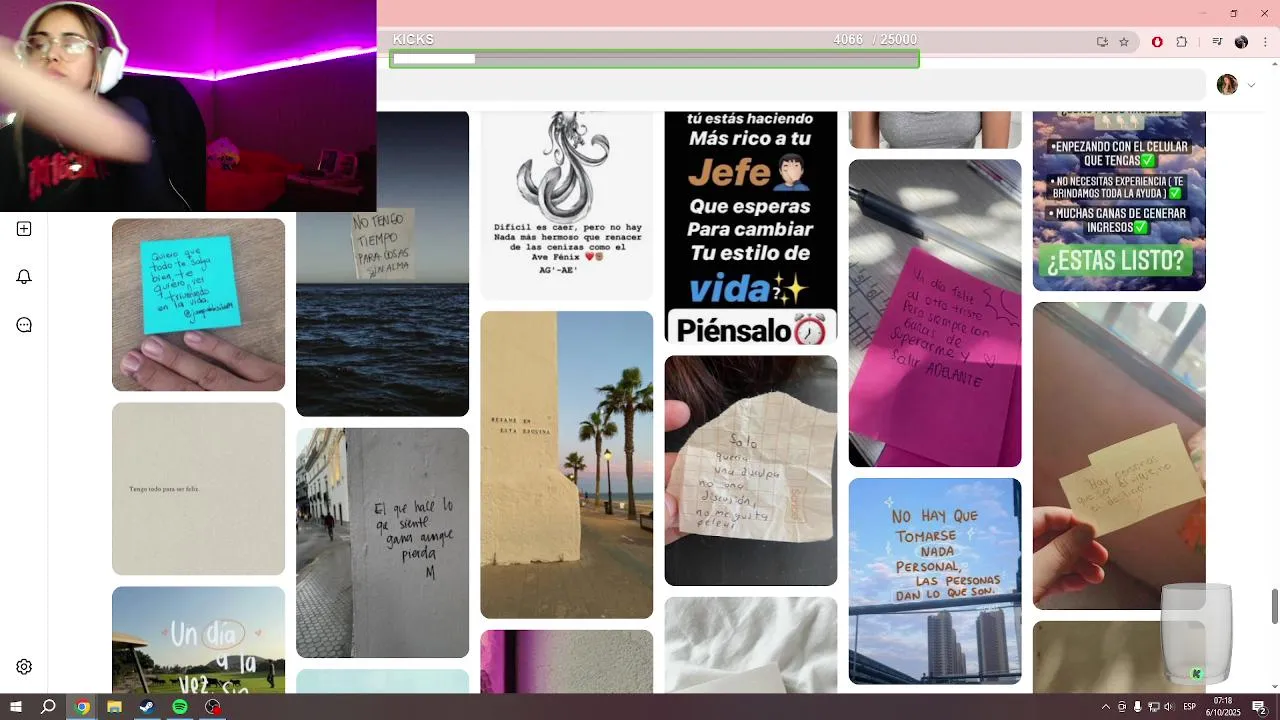The height and width of the screenshot is (720, 1280).
Task: Switch to Chrome in the taskbar
Action: [82, 707]
